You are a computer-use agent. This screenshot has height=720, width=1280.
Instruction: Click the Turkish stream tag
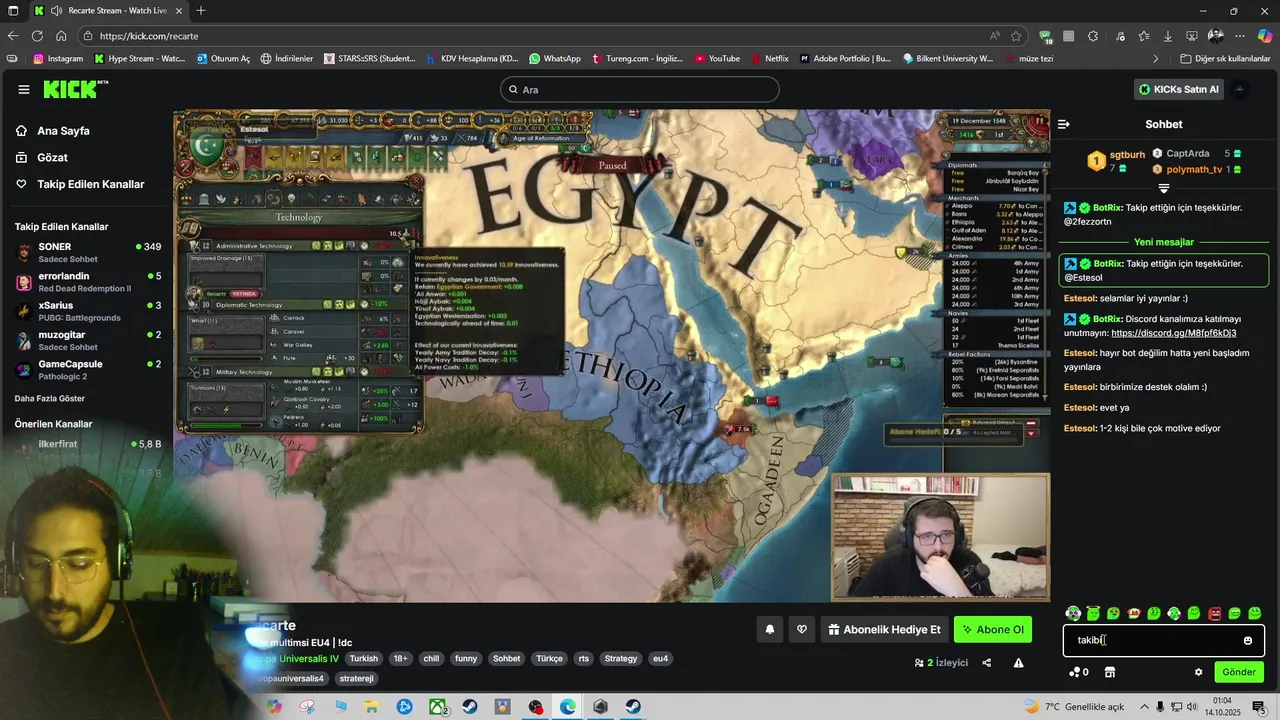[364, 659]
